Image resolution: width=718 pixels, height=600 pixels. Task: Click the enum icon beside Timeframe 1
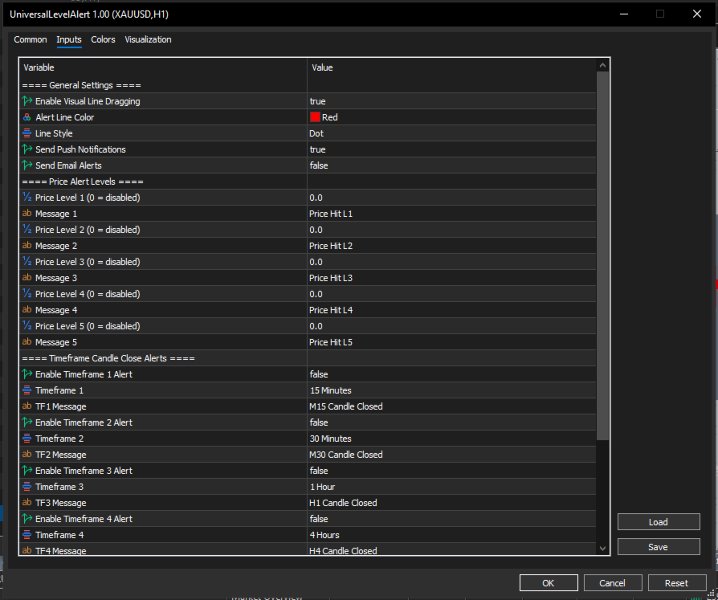point(27,390)
